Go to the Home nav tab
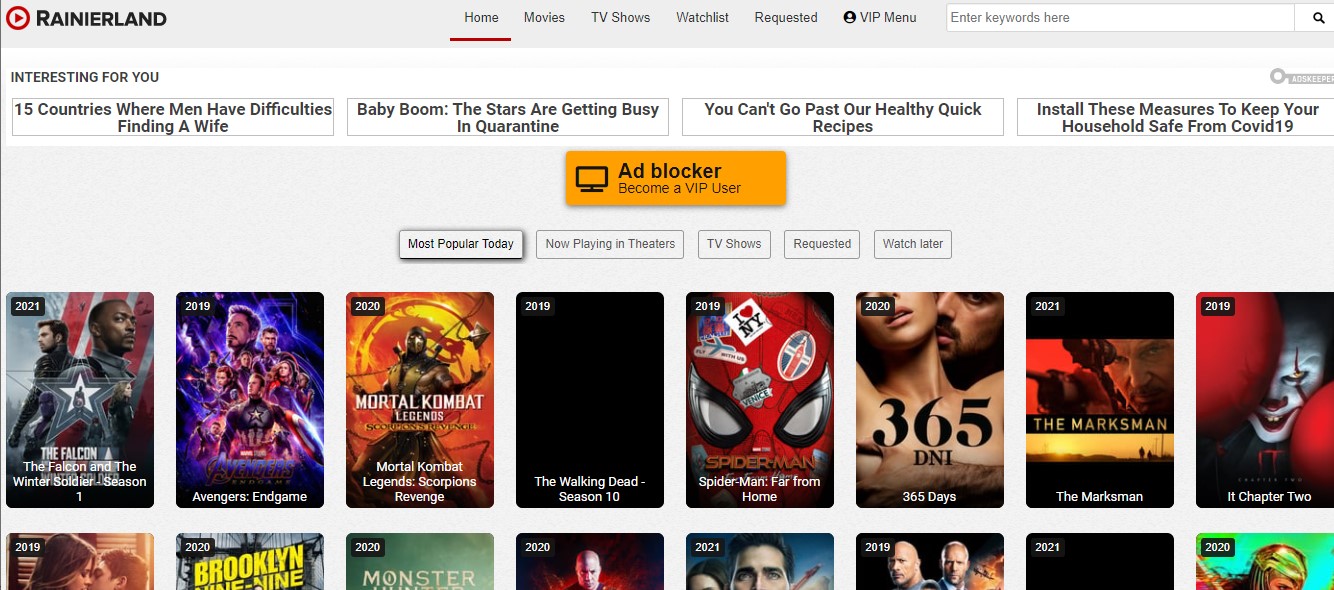This screenshot has height=590, width=1334. coord(481,18)
